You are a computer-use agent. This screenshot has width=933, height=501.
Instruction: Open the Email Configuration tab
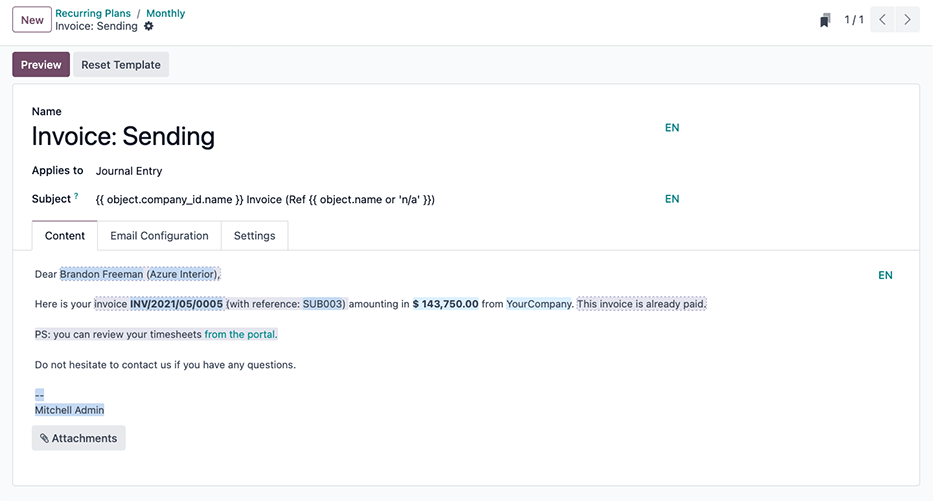[159, 236]
